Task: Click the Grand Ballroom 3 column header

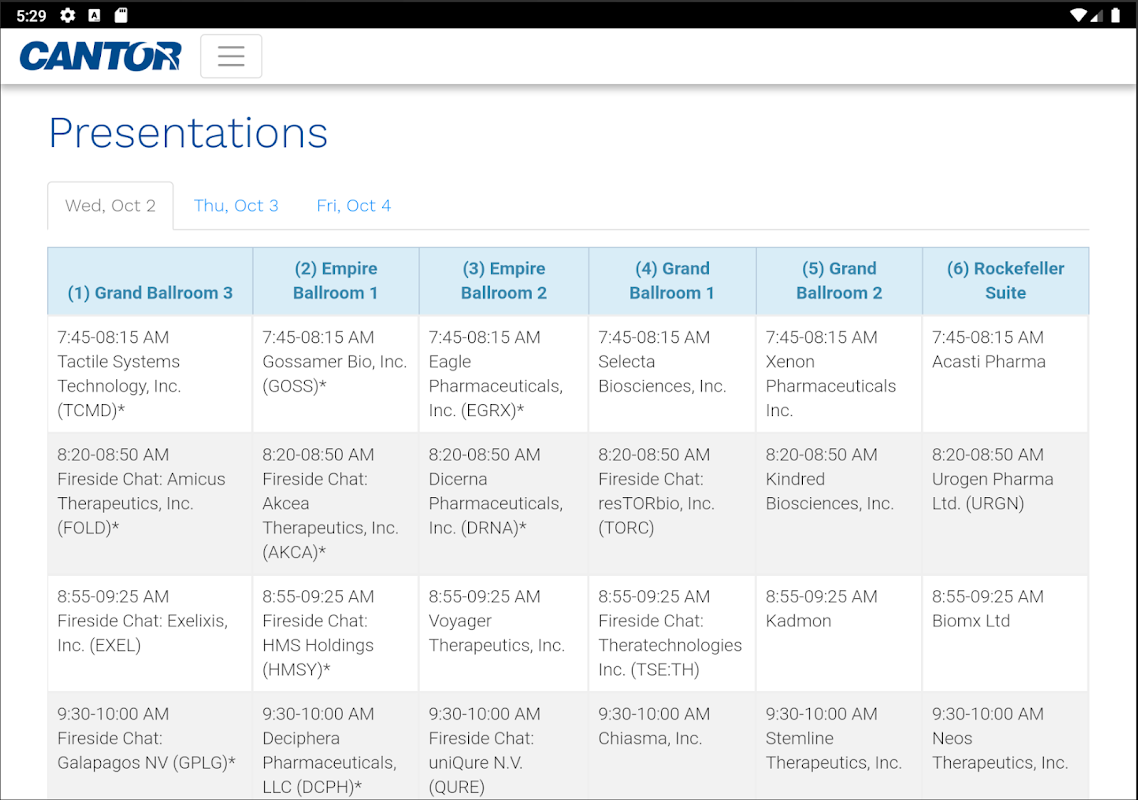Action: click(x=150, y=281)
